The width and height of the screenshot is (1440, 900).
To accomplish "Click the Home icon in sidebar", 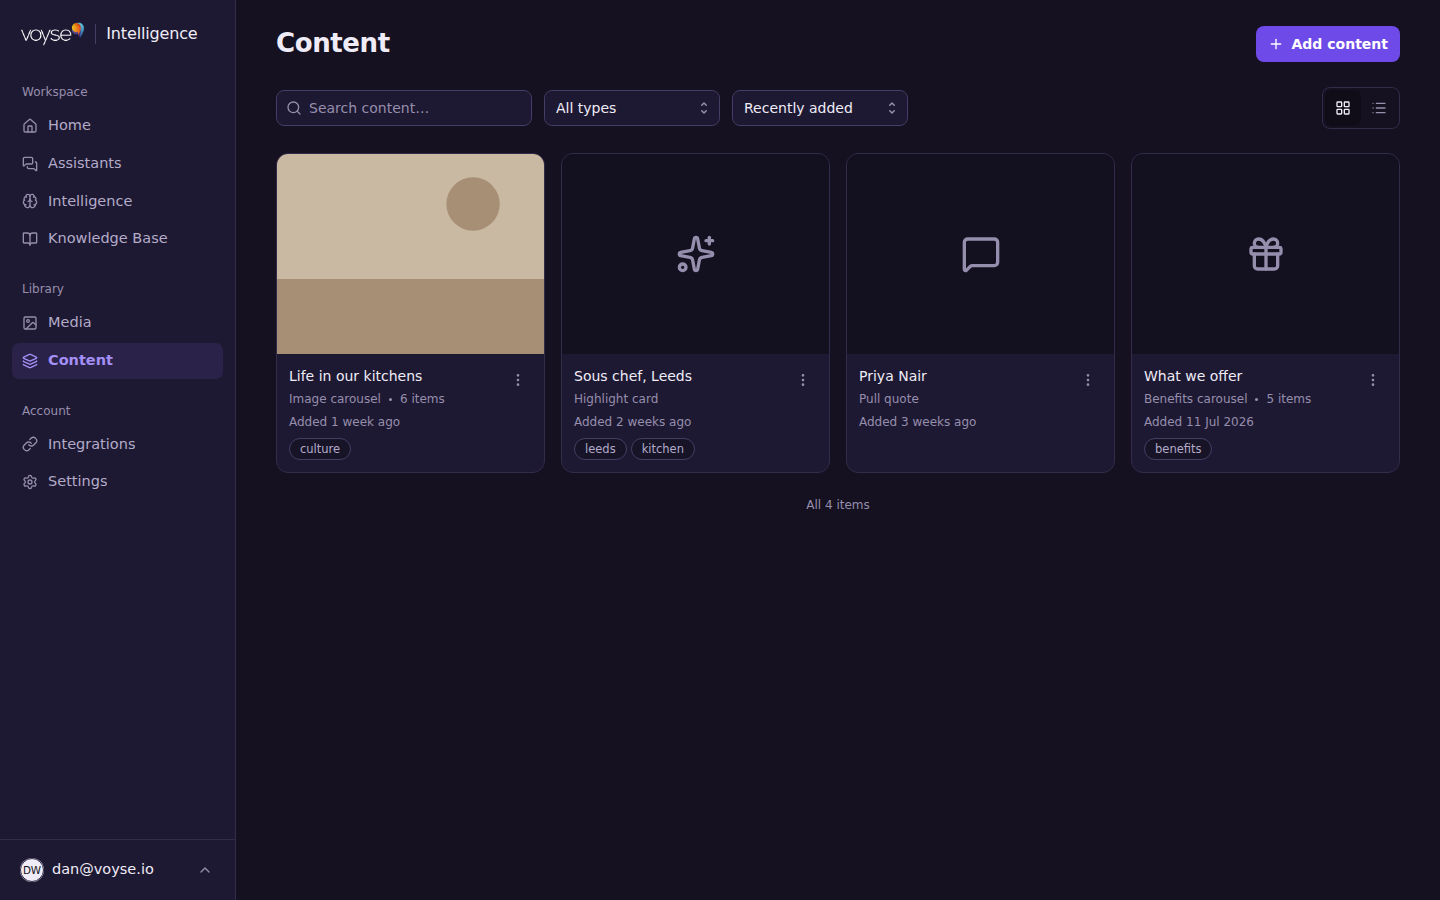I will 30,126.
